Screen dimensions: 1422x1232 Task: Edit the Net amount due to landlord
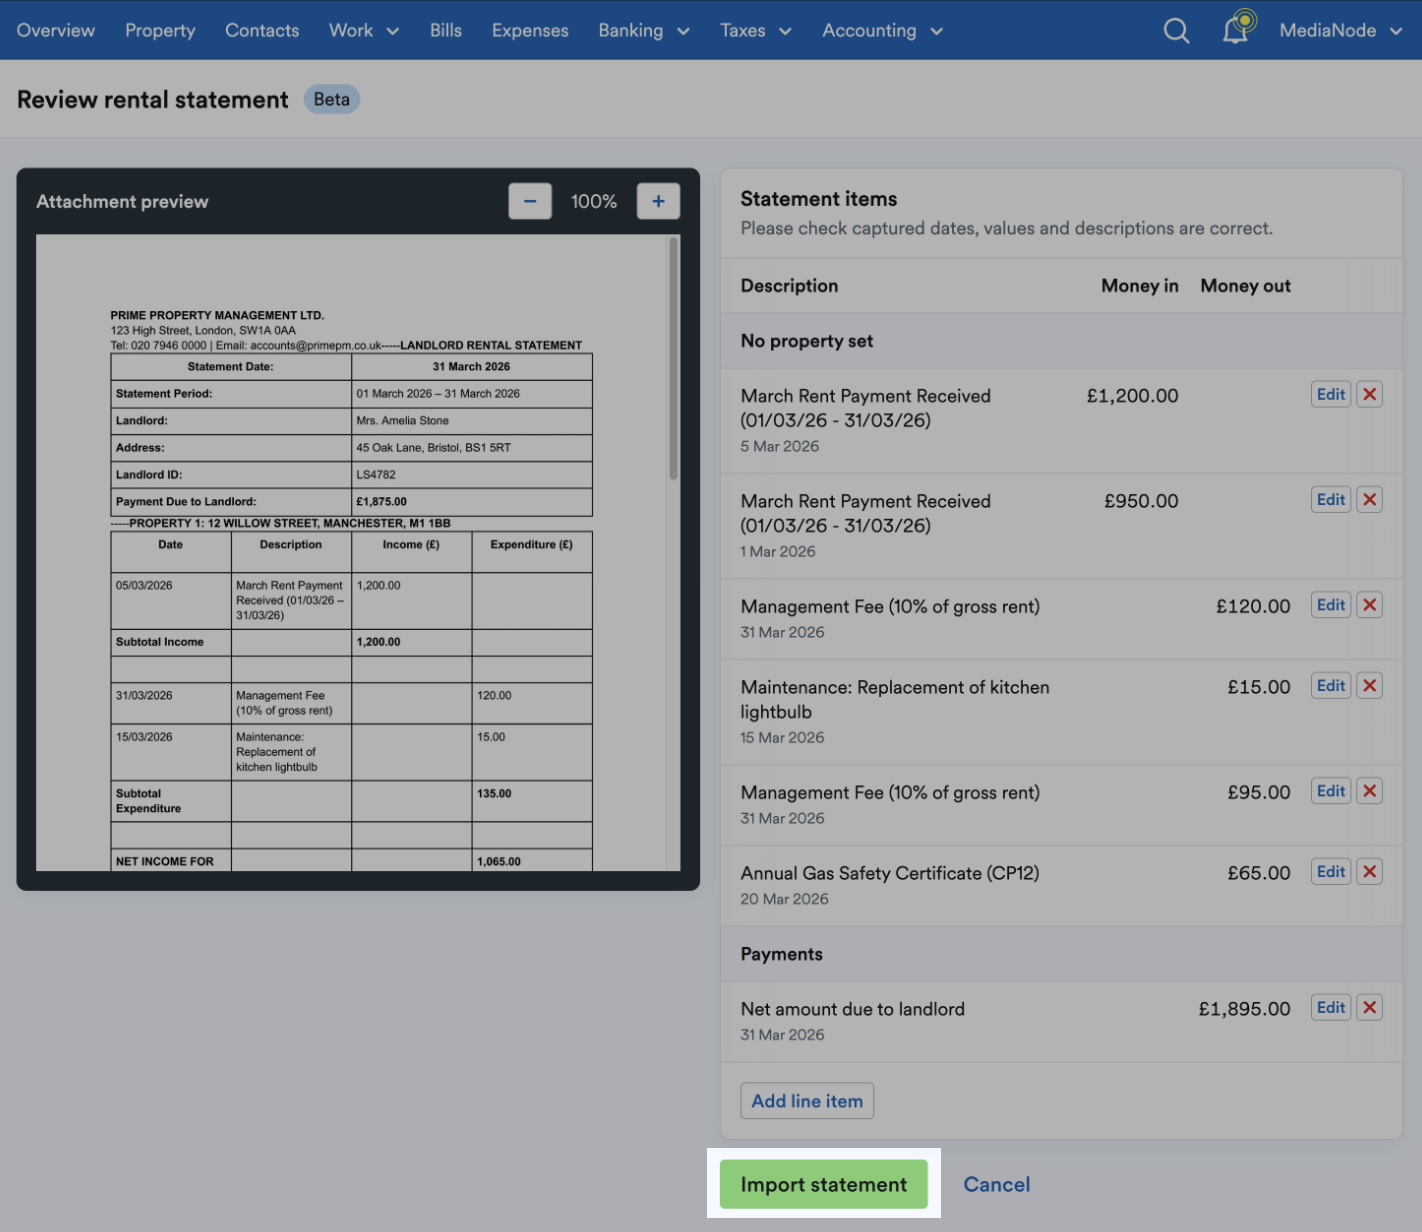[x=1331, y=1007]
